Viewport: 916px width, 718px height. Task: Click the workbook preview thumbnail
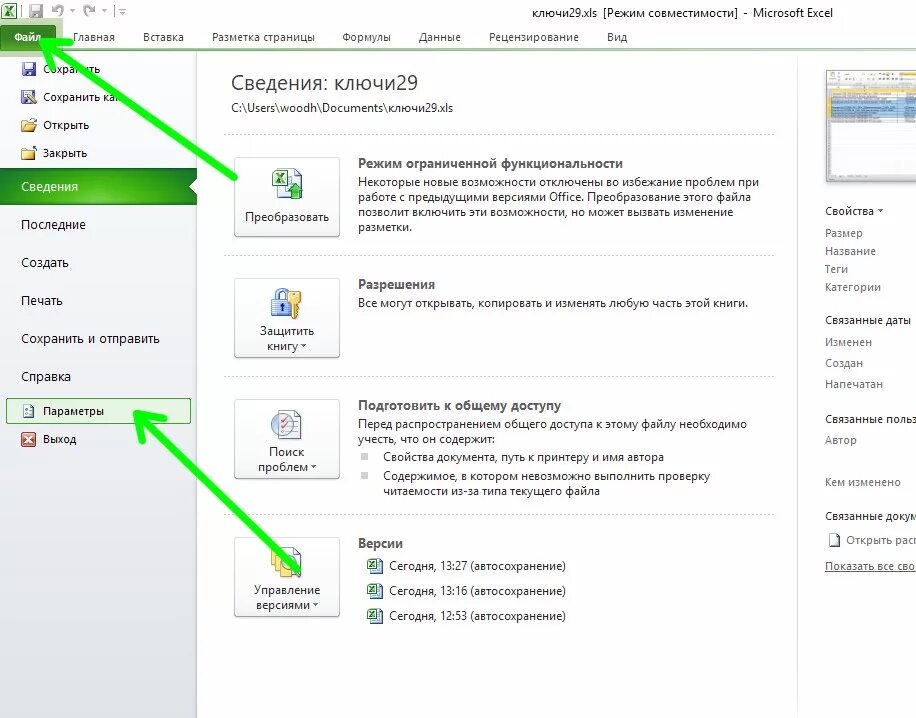coord(871,126)
